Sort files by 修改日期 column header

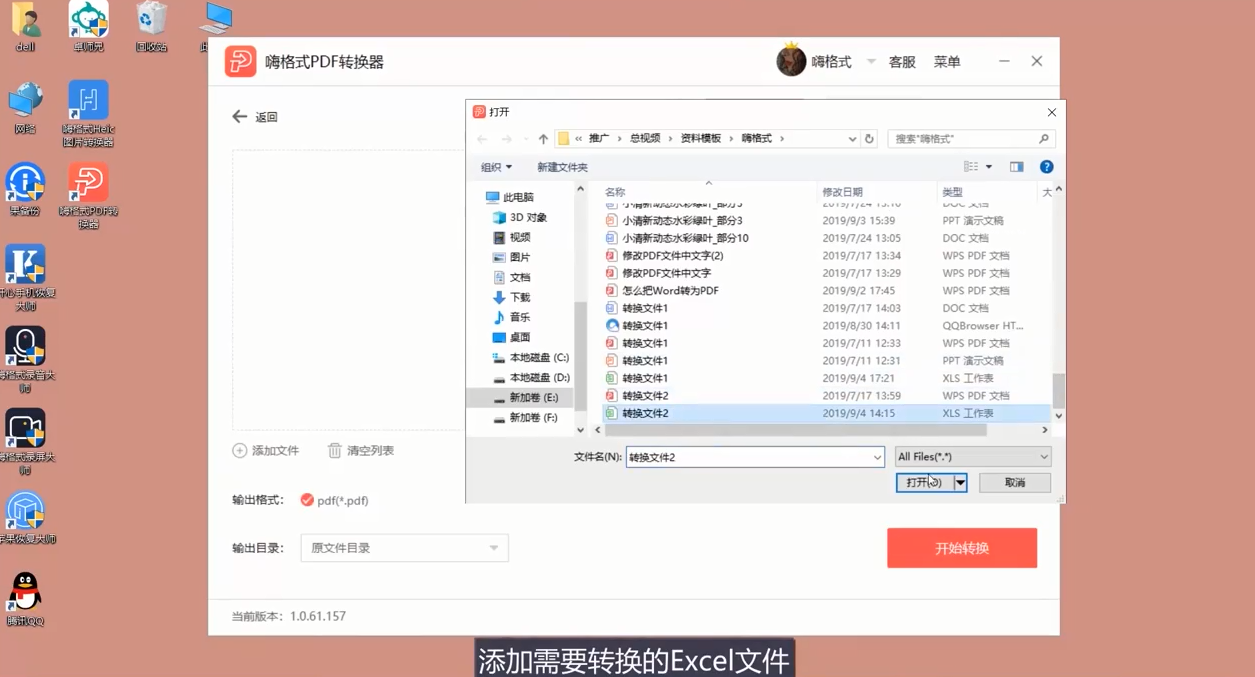(842, 192)
